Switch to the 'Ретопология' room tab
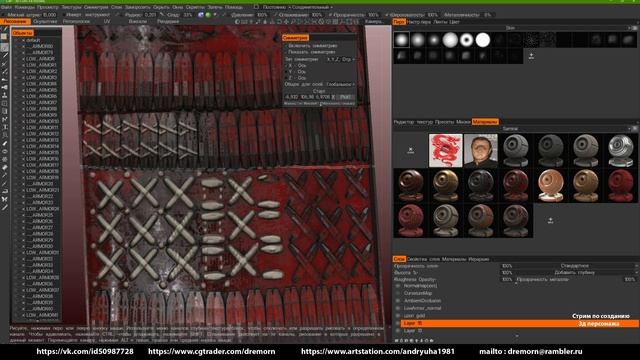Image resolution: width=640 pixels, height=360 pixels. (x=76, y=21)
